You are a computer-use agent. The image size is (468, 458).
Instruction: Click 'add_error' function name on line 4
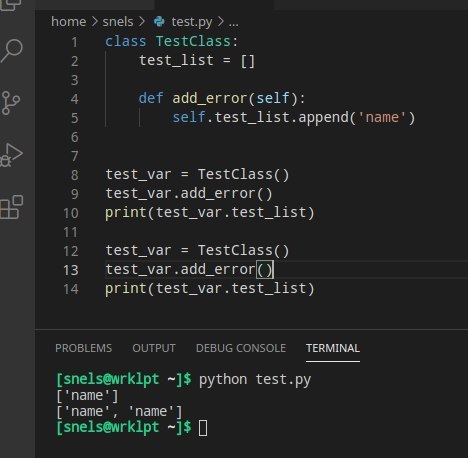pyautogui.click(x=210, y=99)
